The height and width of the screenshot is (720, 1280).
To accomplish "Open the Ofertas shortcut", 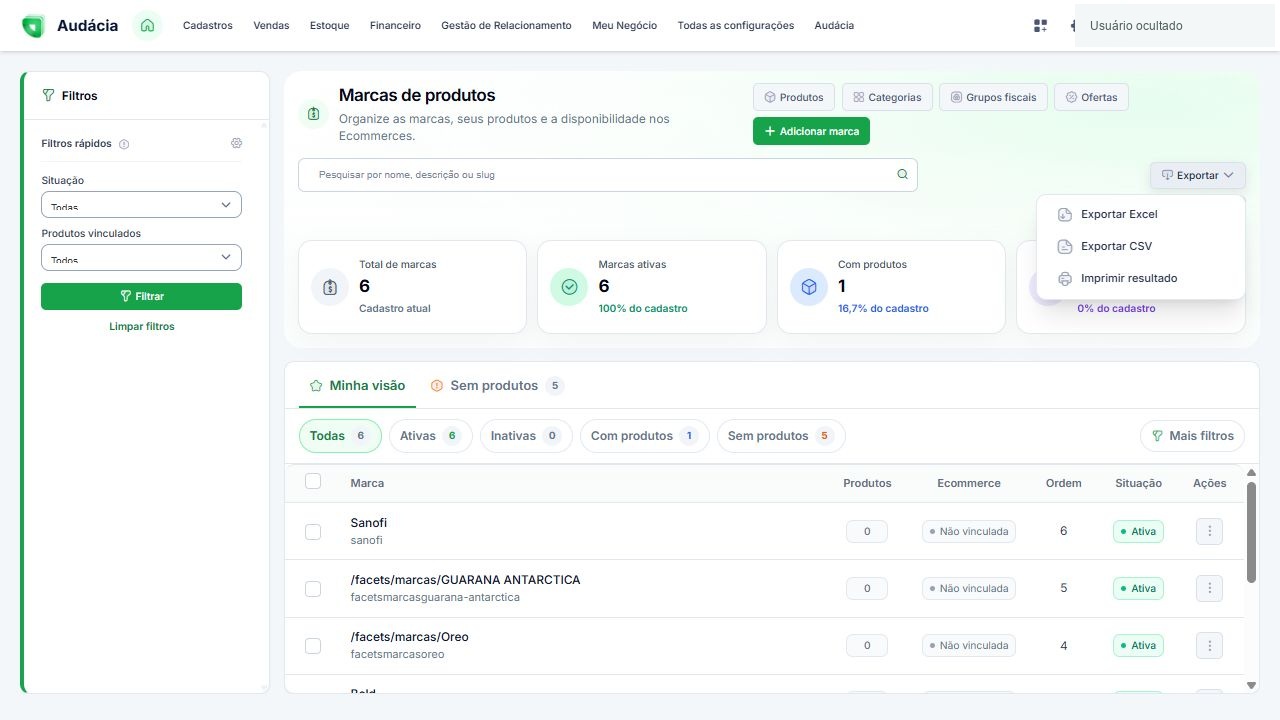I will (1091, 97).
